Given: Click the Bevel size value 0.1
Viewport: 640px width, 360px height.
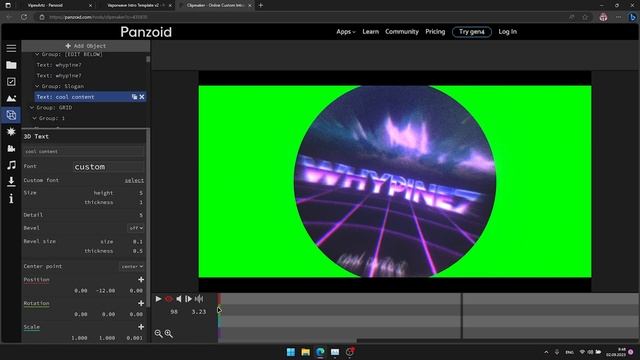Looking at the screenshot, I should tap(138, 242).
